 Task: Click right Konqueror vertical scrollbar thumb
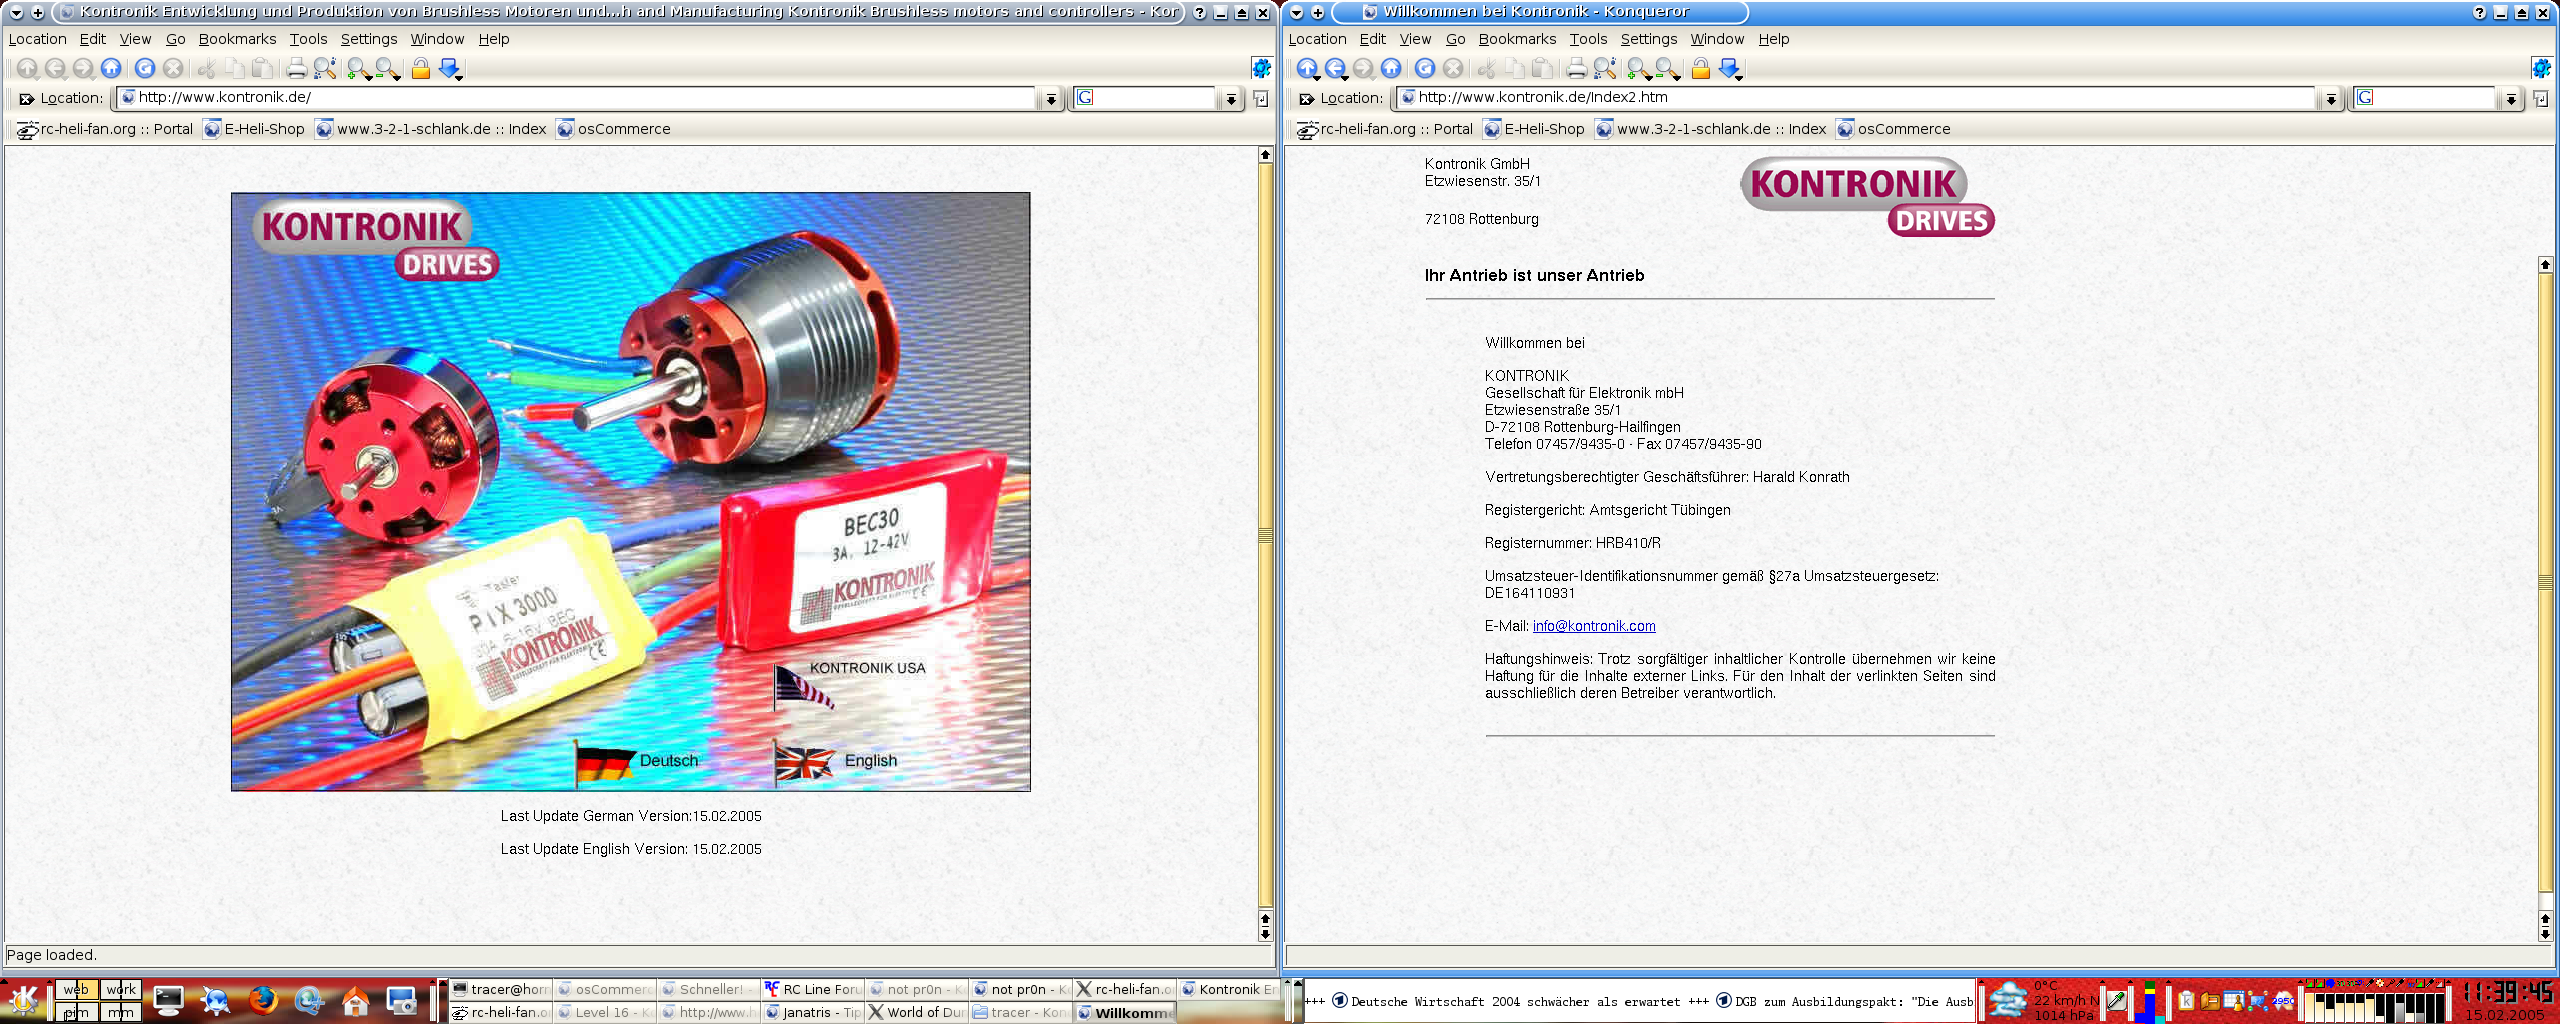(2545, 582)
